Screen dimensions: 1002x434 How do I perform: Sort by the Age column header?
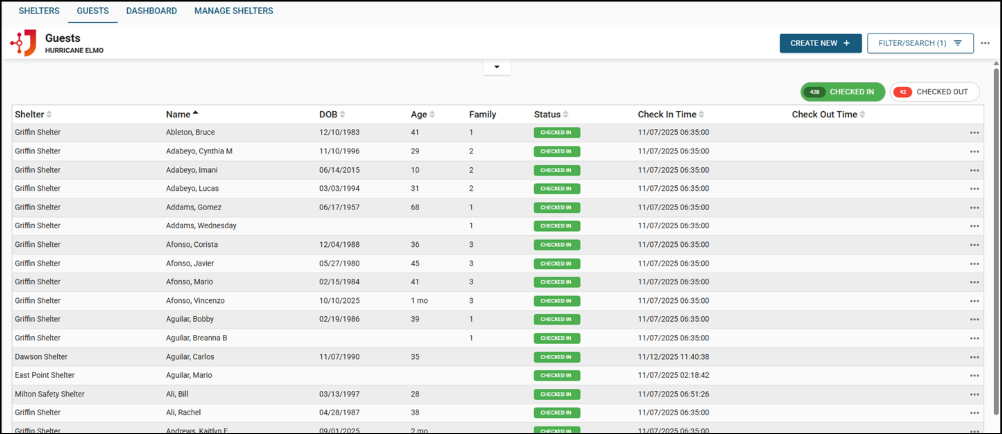pyautogui.click(x=419, y=114)
